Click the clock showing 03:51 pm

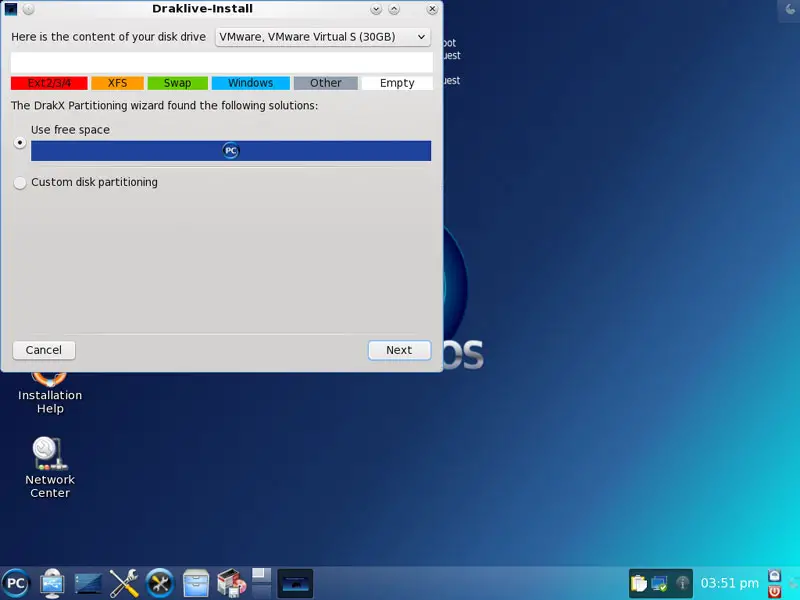tap(729, 583)
